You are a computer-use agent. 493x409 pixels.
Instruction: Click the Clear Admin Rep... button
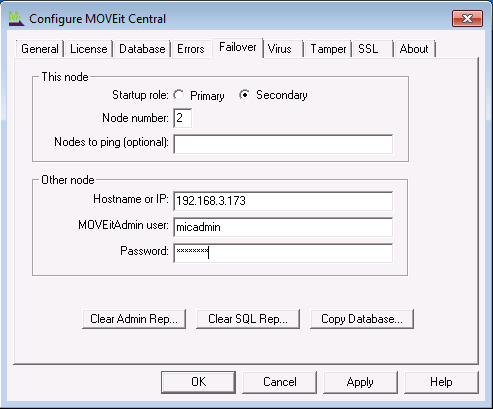[134, 319]
